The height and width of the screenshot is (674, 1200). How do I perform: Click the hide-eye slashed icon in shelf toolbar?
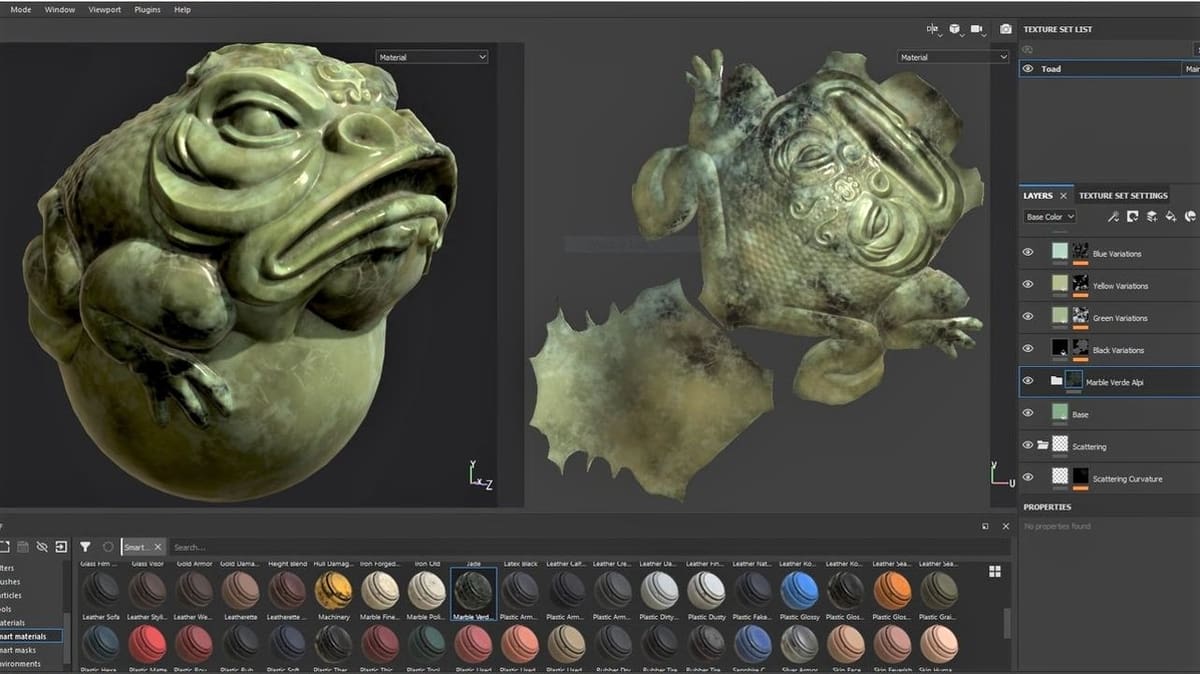click(42, 547)
